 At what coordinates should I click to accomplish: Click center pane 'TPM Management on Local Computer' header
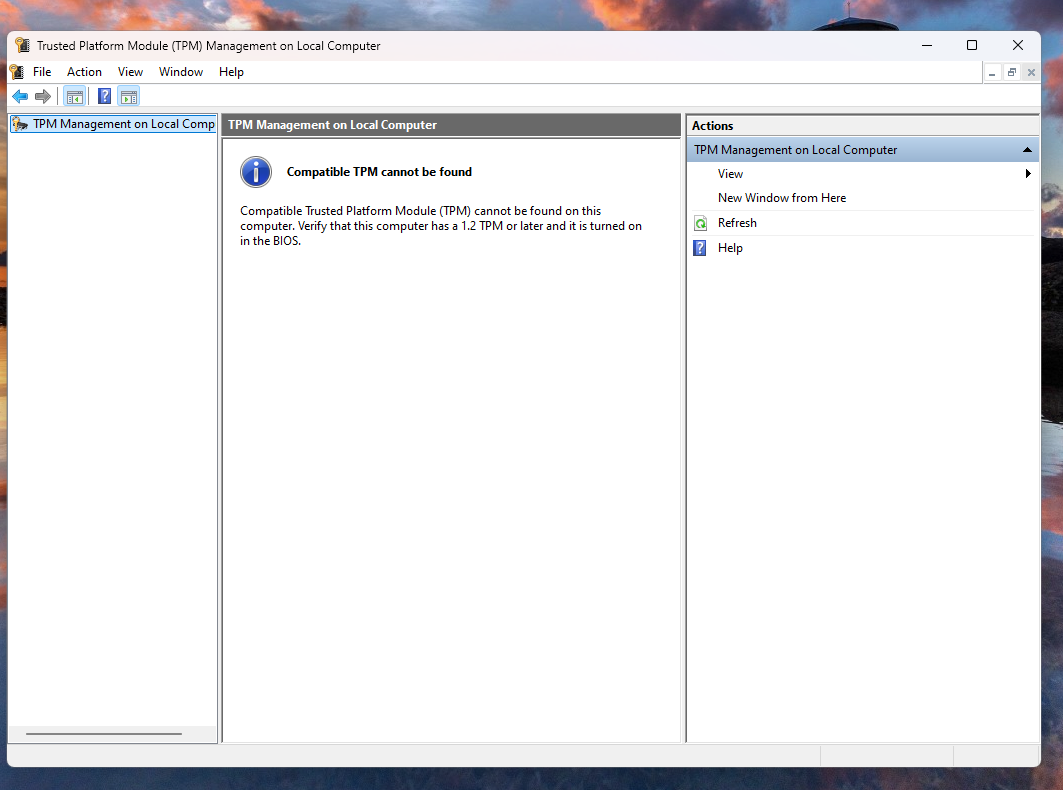click(451, 125)
